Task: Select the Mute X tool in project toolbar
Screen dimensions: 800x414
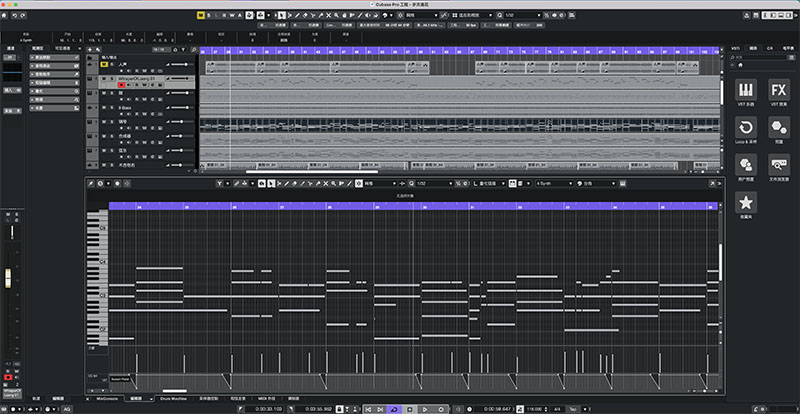Action: (x=329, y=15)
